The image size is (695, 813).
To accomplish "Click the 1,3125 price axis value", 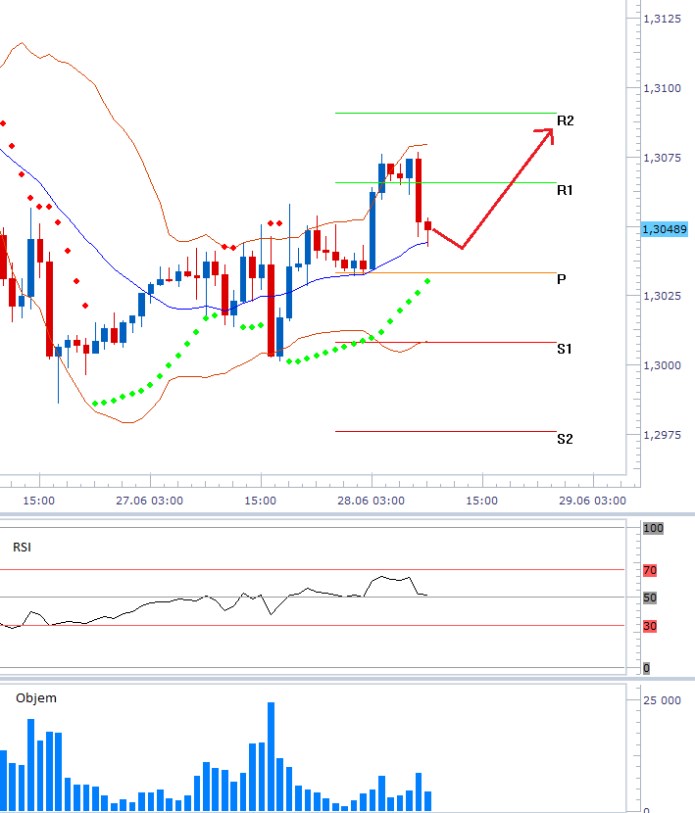I will coord(662,19).
